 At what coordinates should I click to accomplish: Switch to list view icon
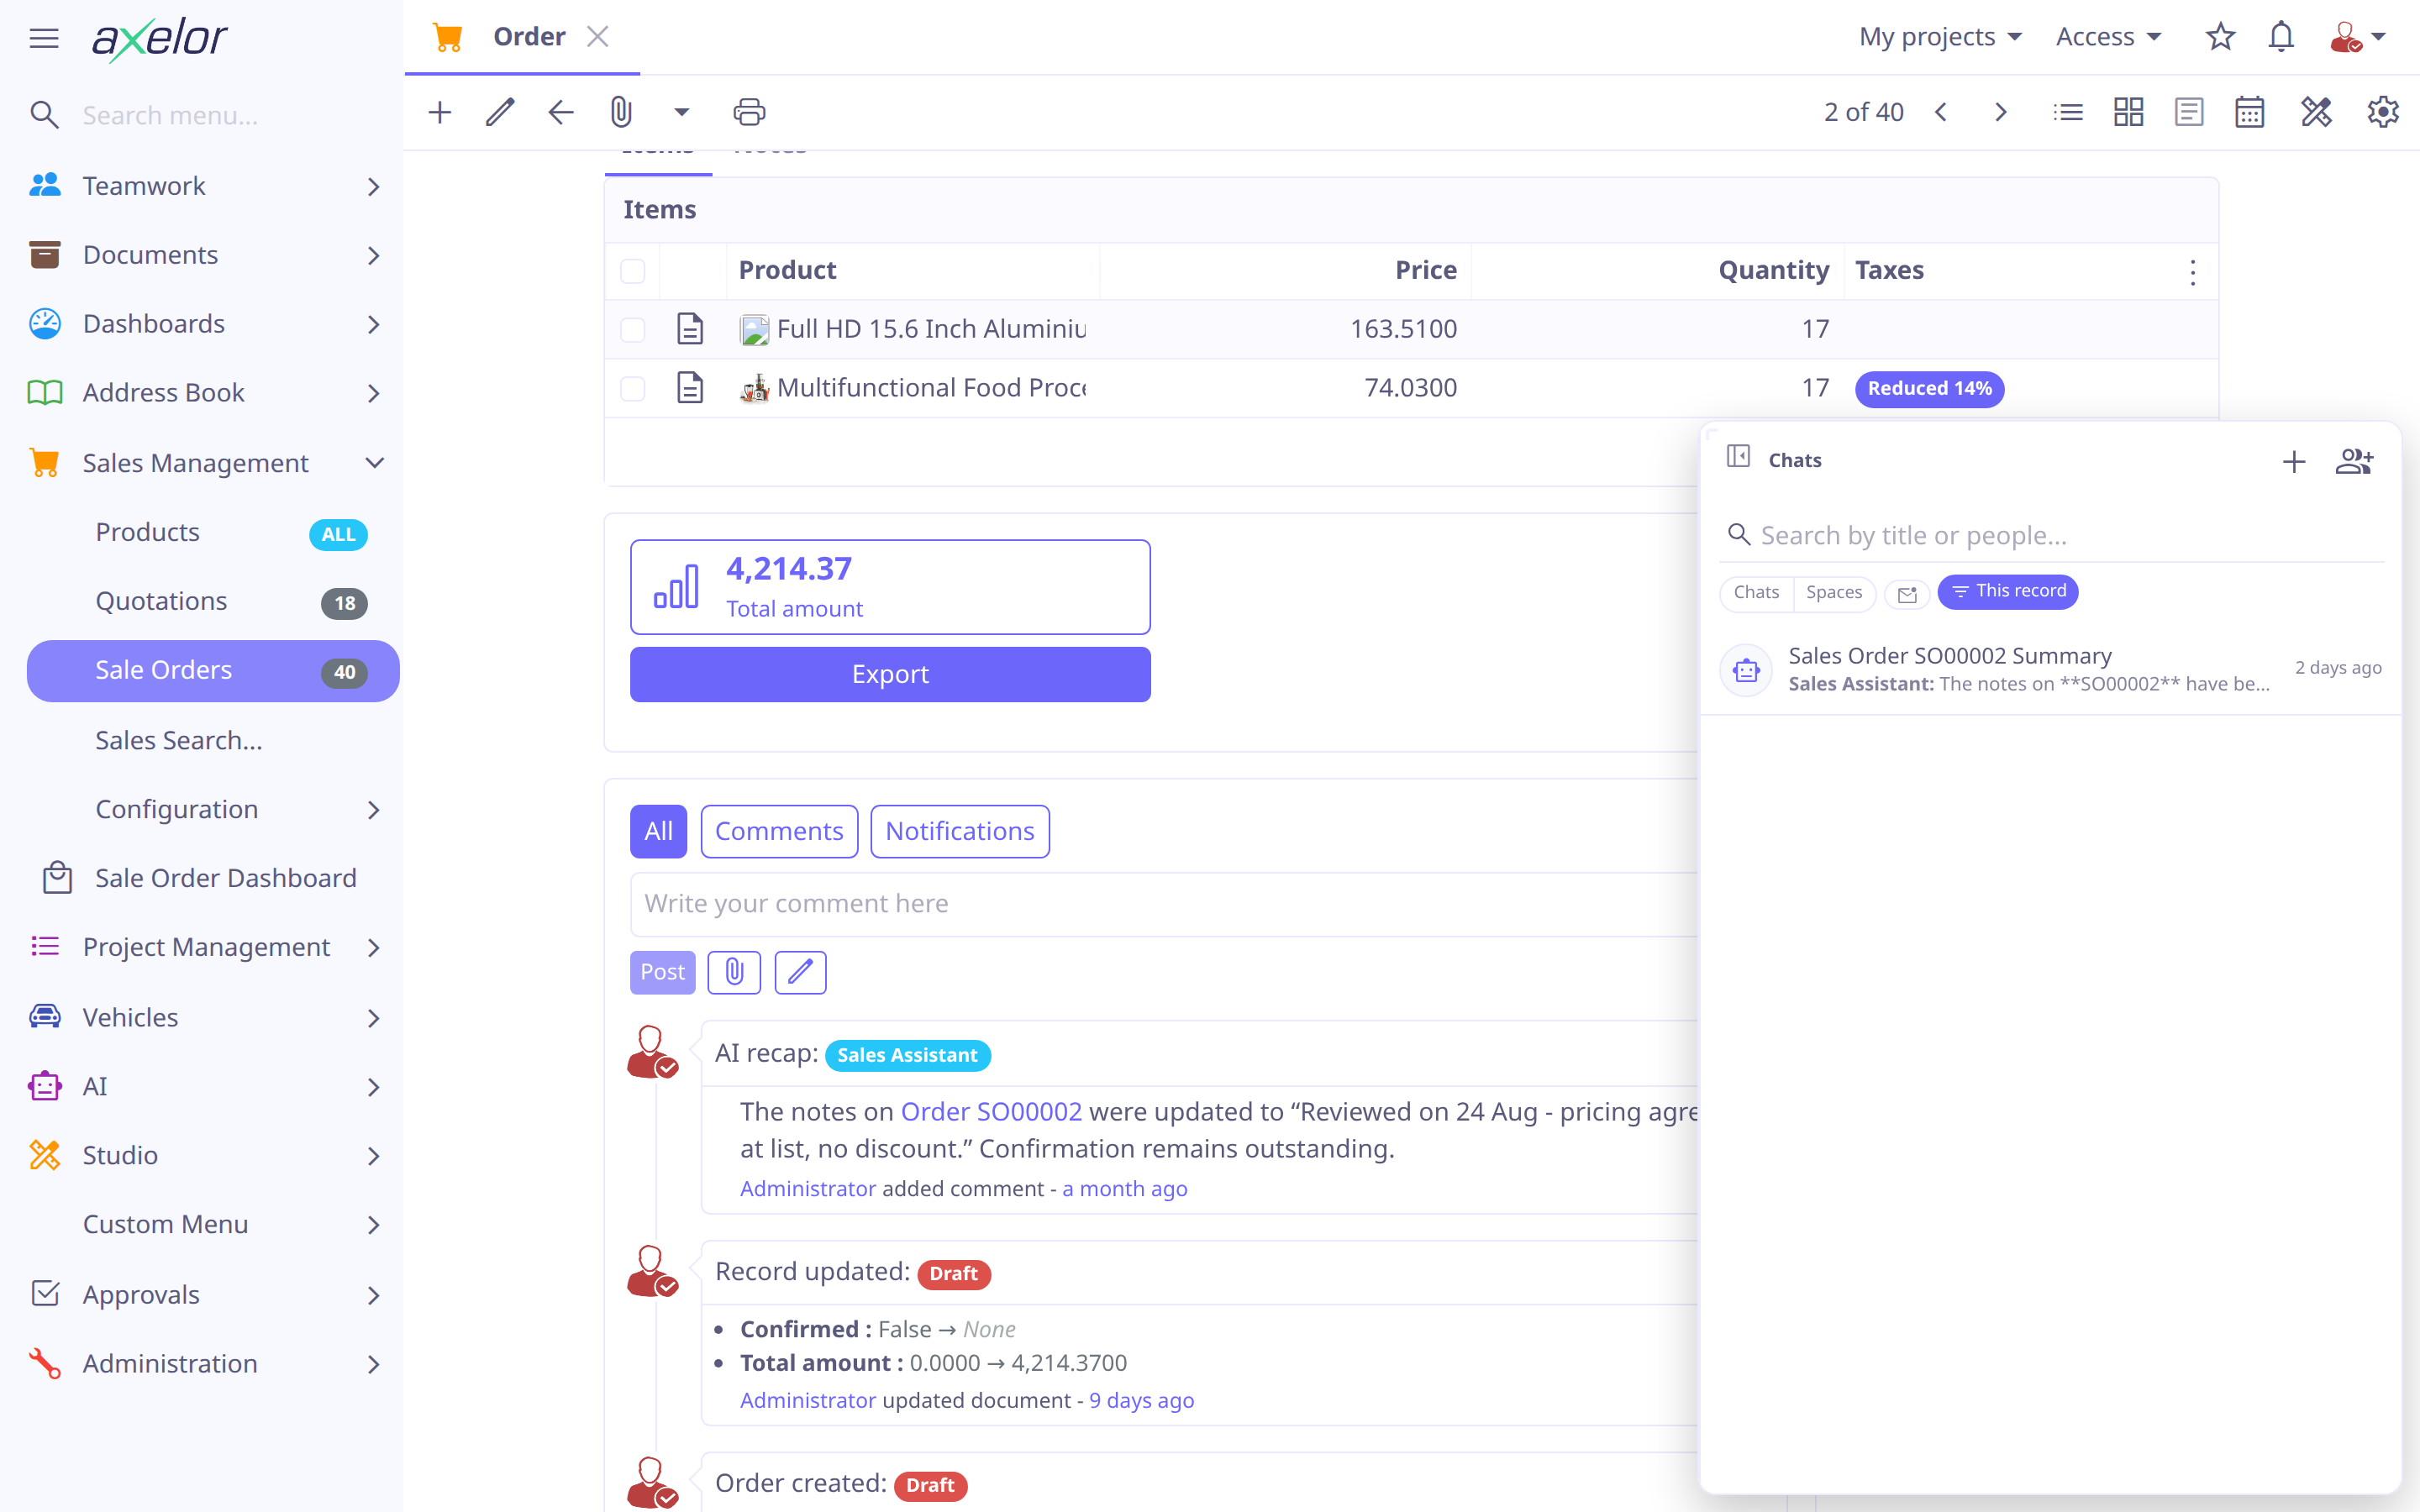(2068, 112)
